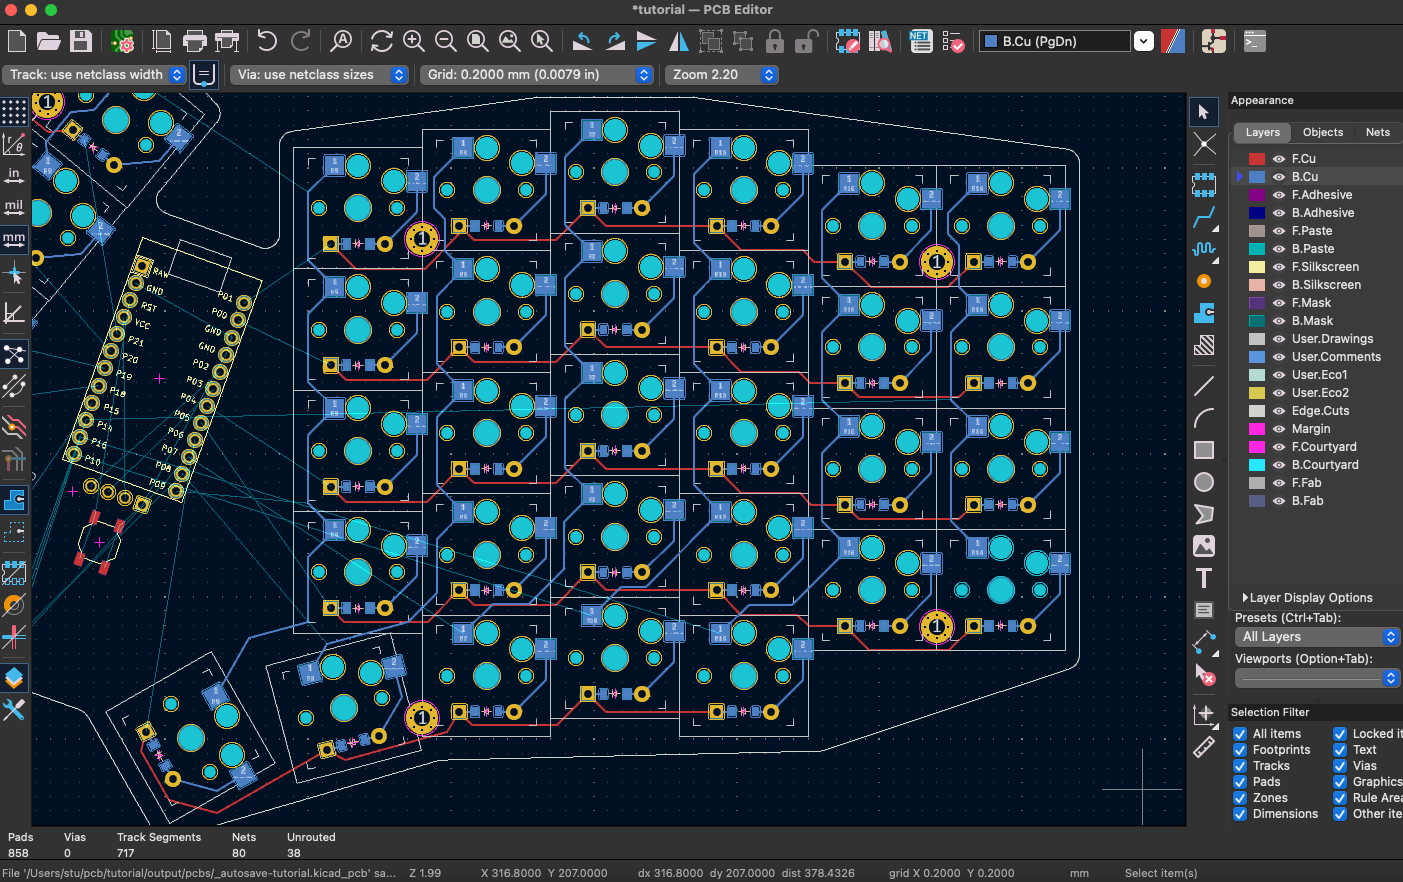Uncheck Zones in the Selection Filter
Image resolution: width=1403 pixels, height=882 pixels.
point(1238,797)
